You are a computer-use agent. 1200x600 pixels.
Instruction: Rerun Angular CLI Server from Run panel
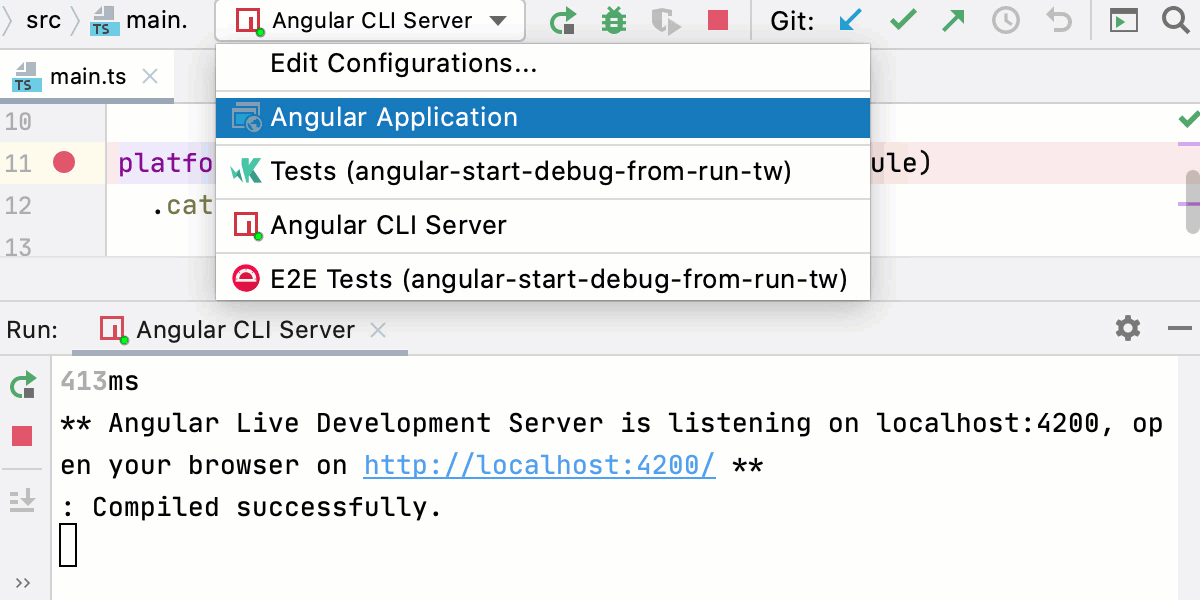click(x=23, y=385)
